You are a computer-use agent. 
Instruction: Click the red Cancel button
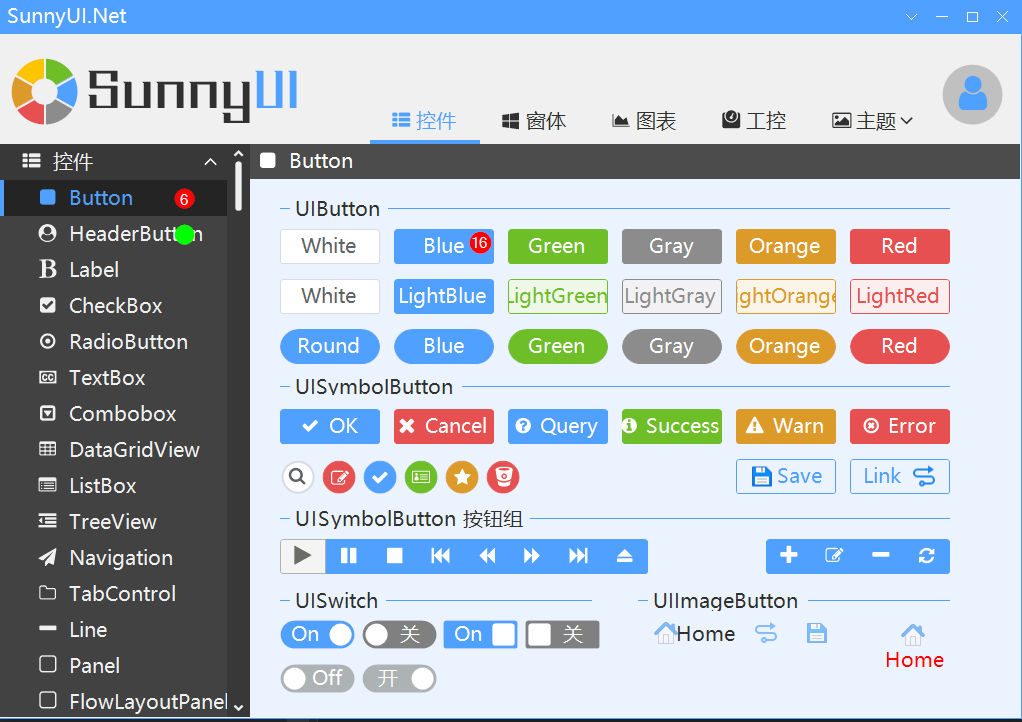(444, 426)
